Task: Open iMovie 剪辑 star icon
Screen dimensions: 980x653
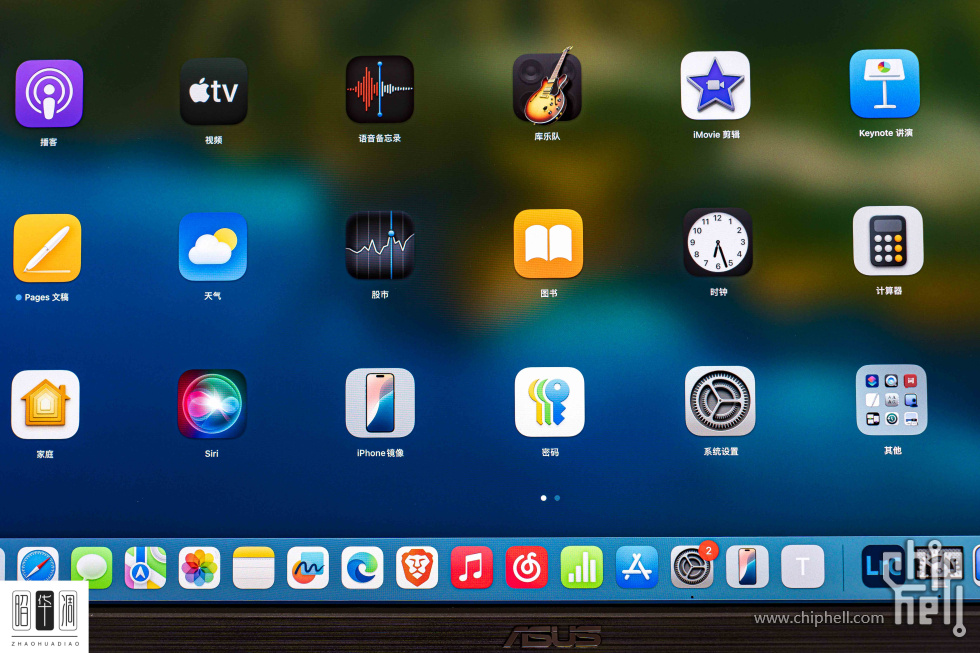Action: click(x=716, y=86)
